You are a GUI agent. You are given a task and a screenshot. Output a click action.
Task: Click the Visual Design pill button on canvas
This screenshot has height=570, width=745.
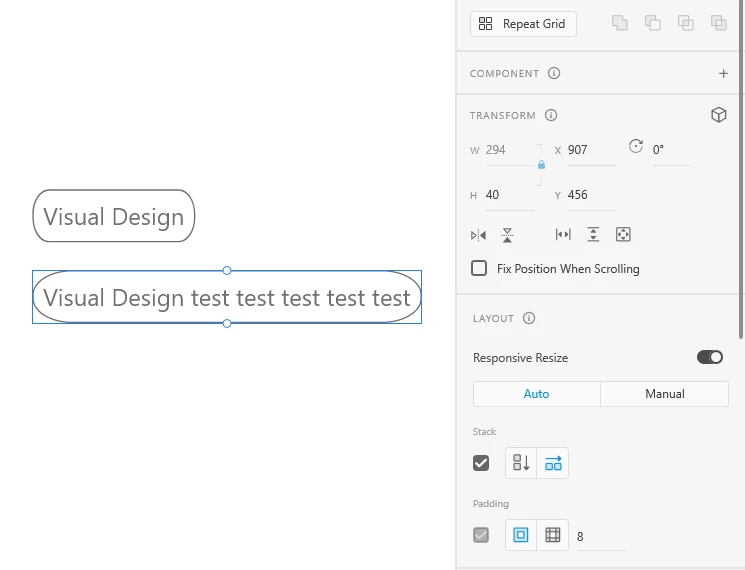(114, 216)
